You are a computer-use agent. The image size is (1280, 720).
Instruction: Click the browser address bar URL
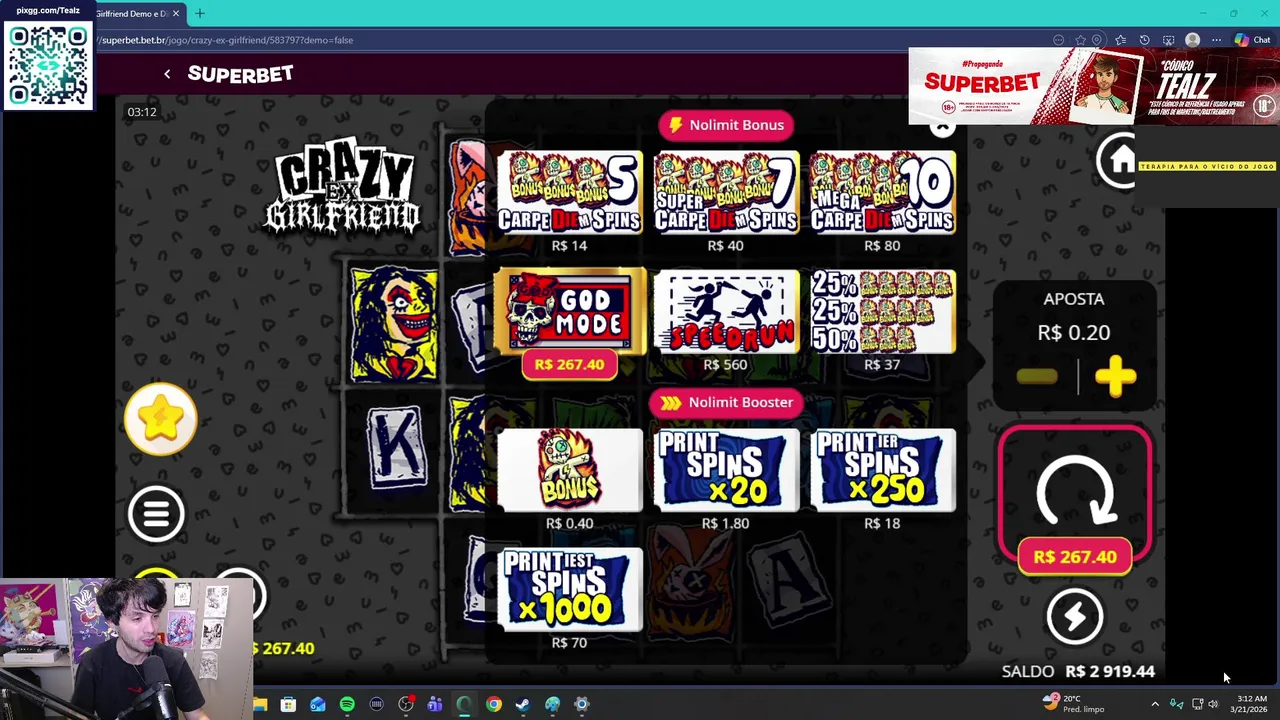[227, 40]
